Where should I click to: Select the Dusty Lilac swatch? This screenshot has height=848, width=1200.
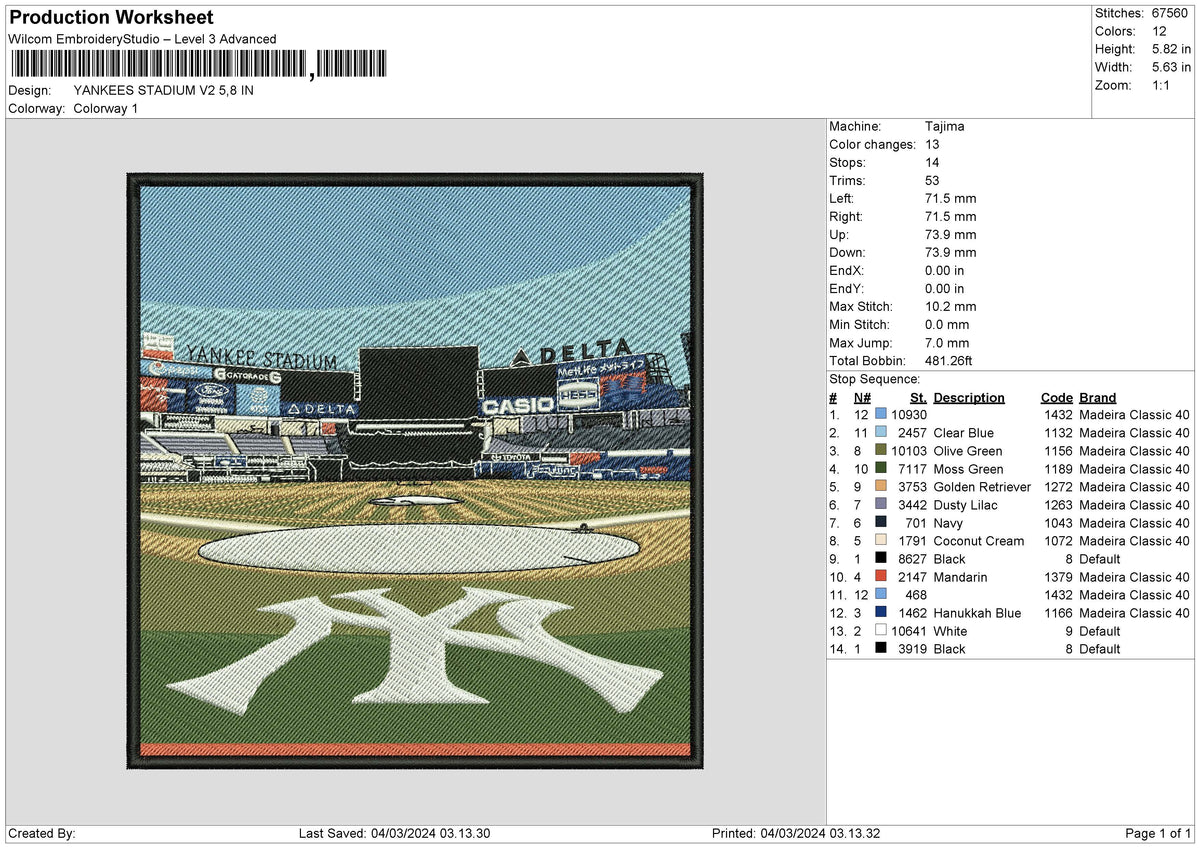[x=880, y=505]
